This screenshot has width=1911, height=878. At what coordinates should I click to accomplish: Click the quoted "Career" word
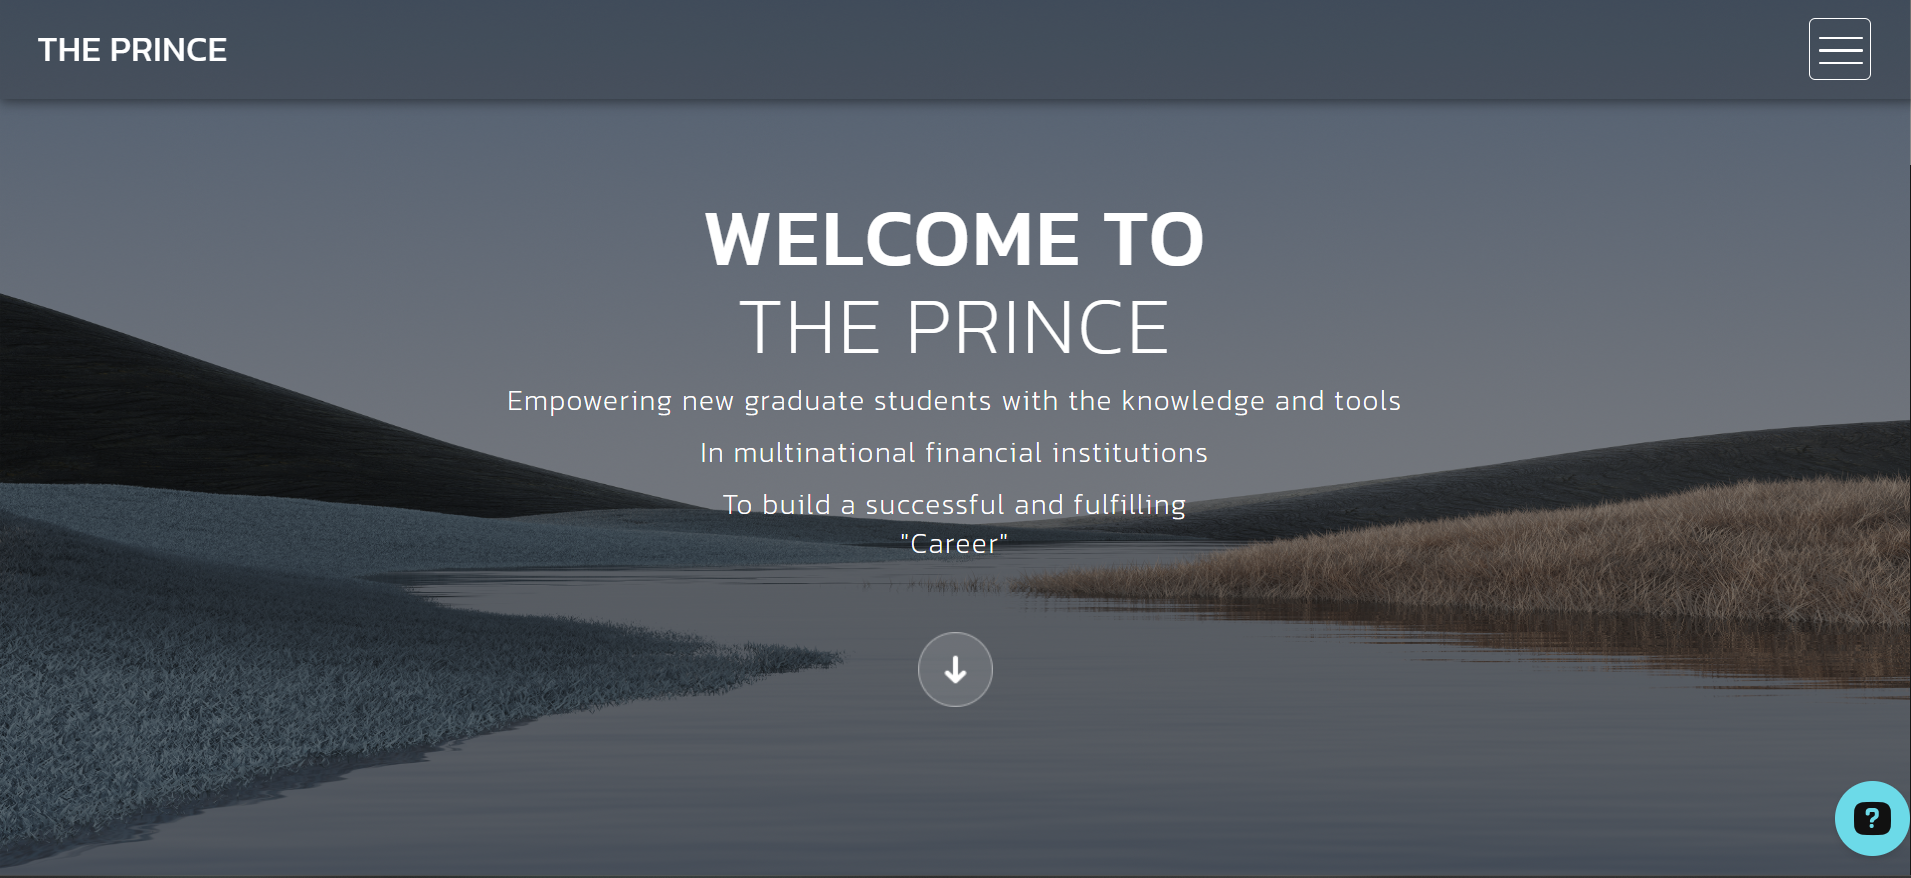coord(954,543)
